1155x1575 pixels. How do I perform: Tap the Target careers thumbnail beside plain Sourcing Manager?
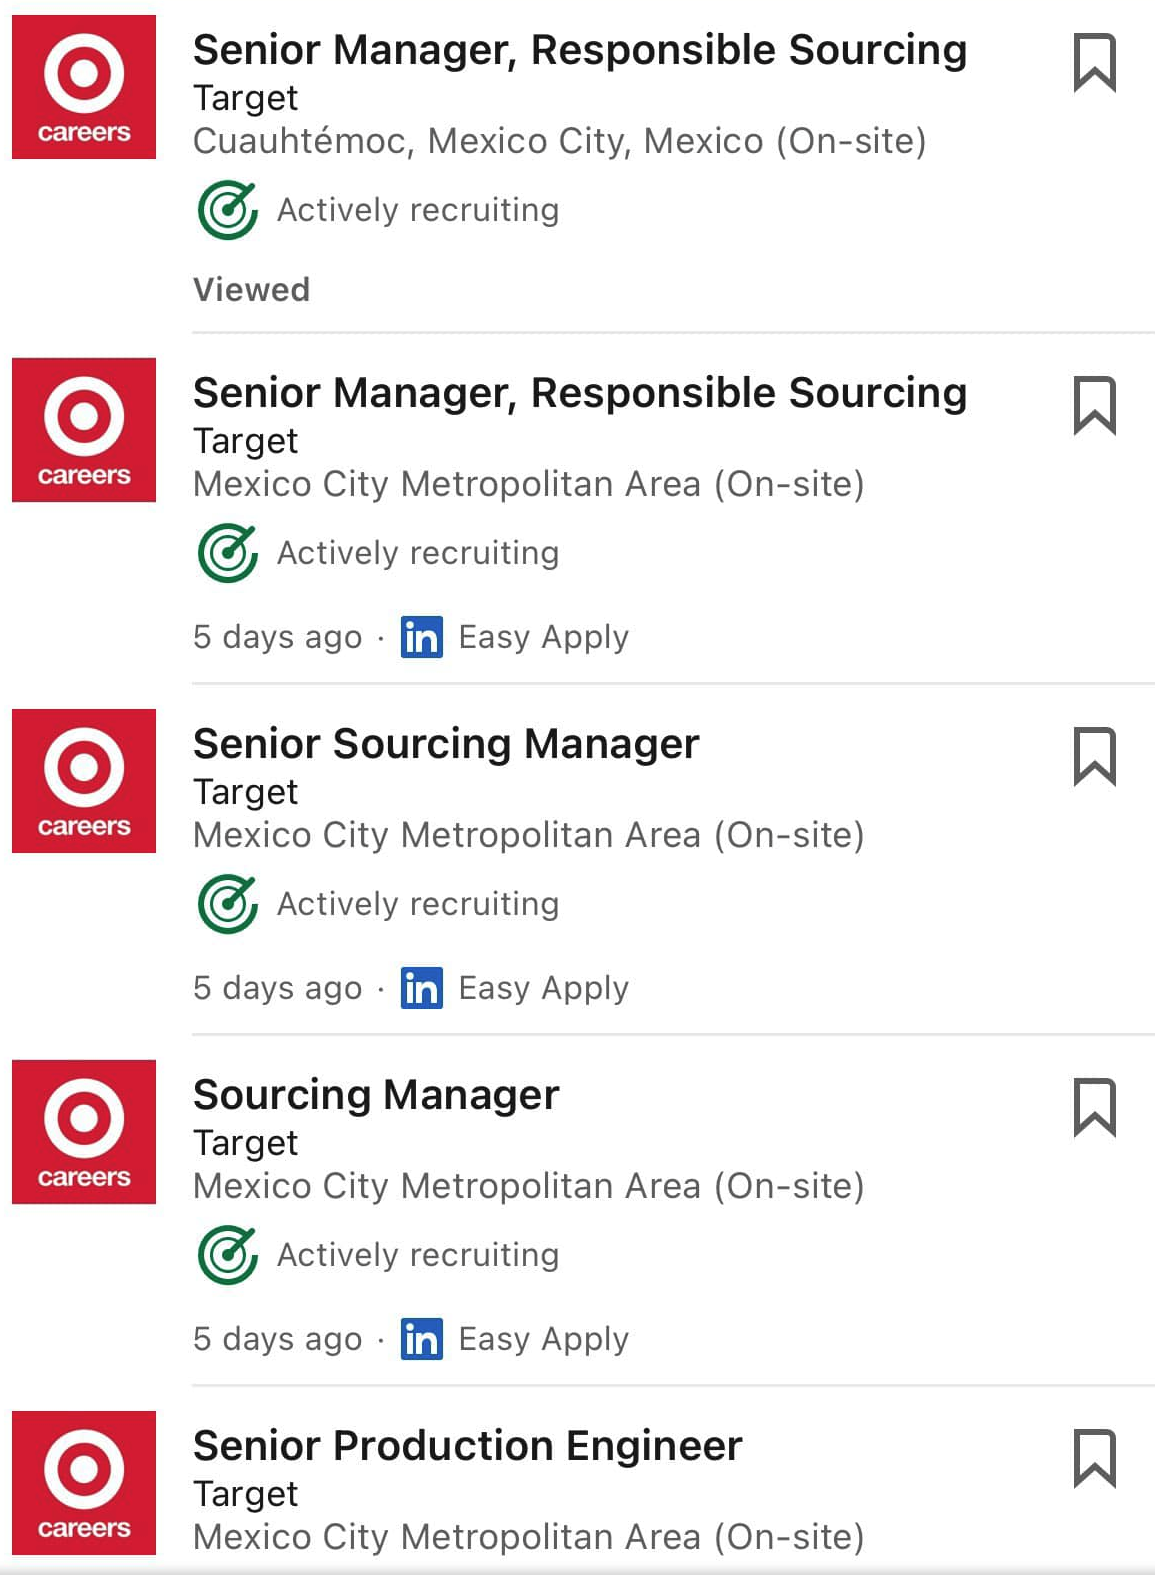[84, 1132]
